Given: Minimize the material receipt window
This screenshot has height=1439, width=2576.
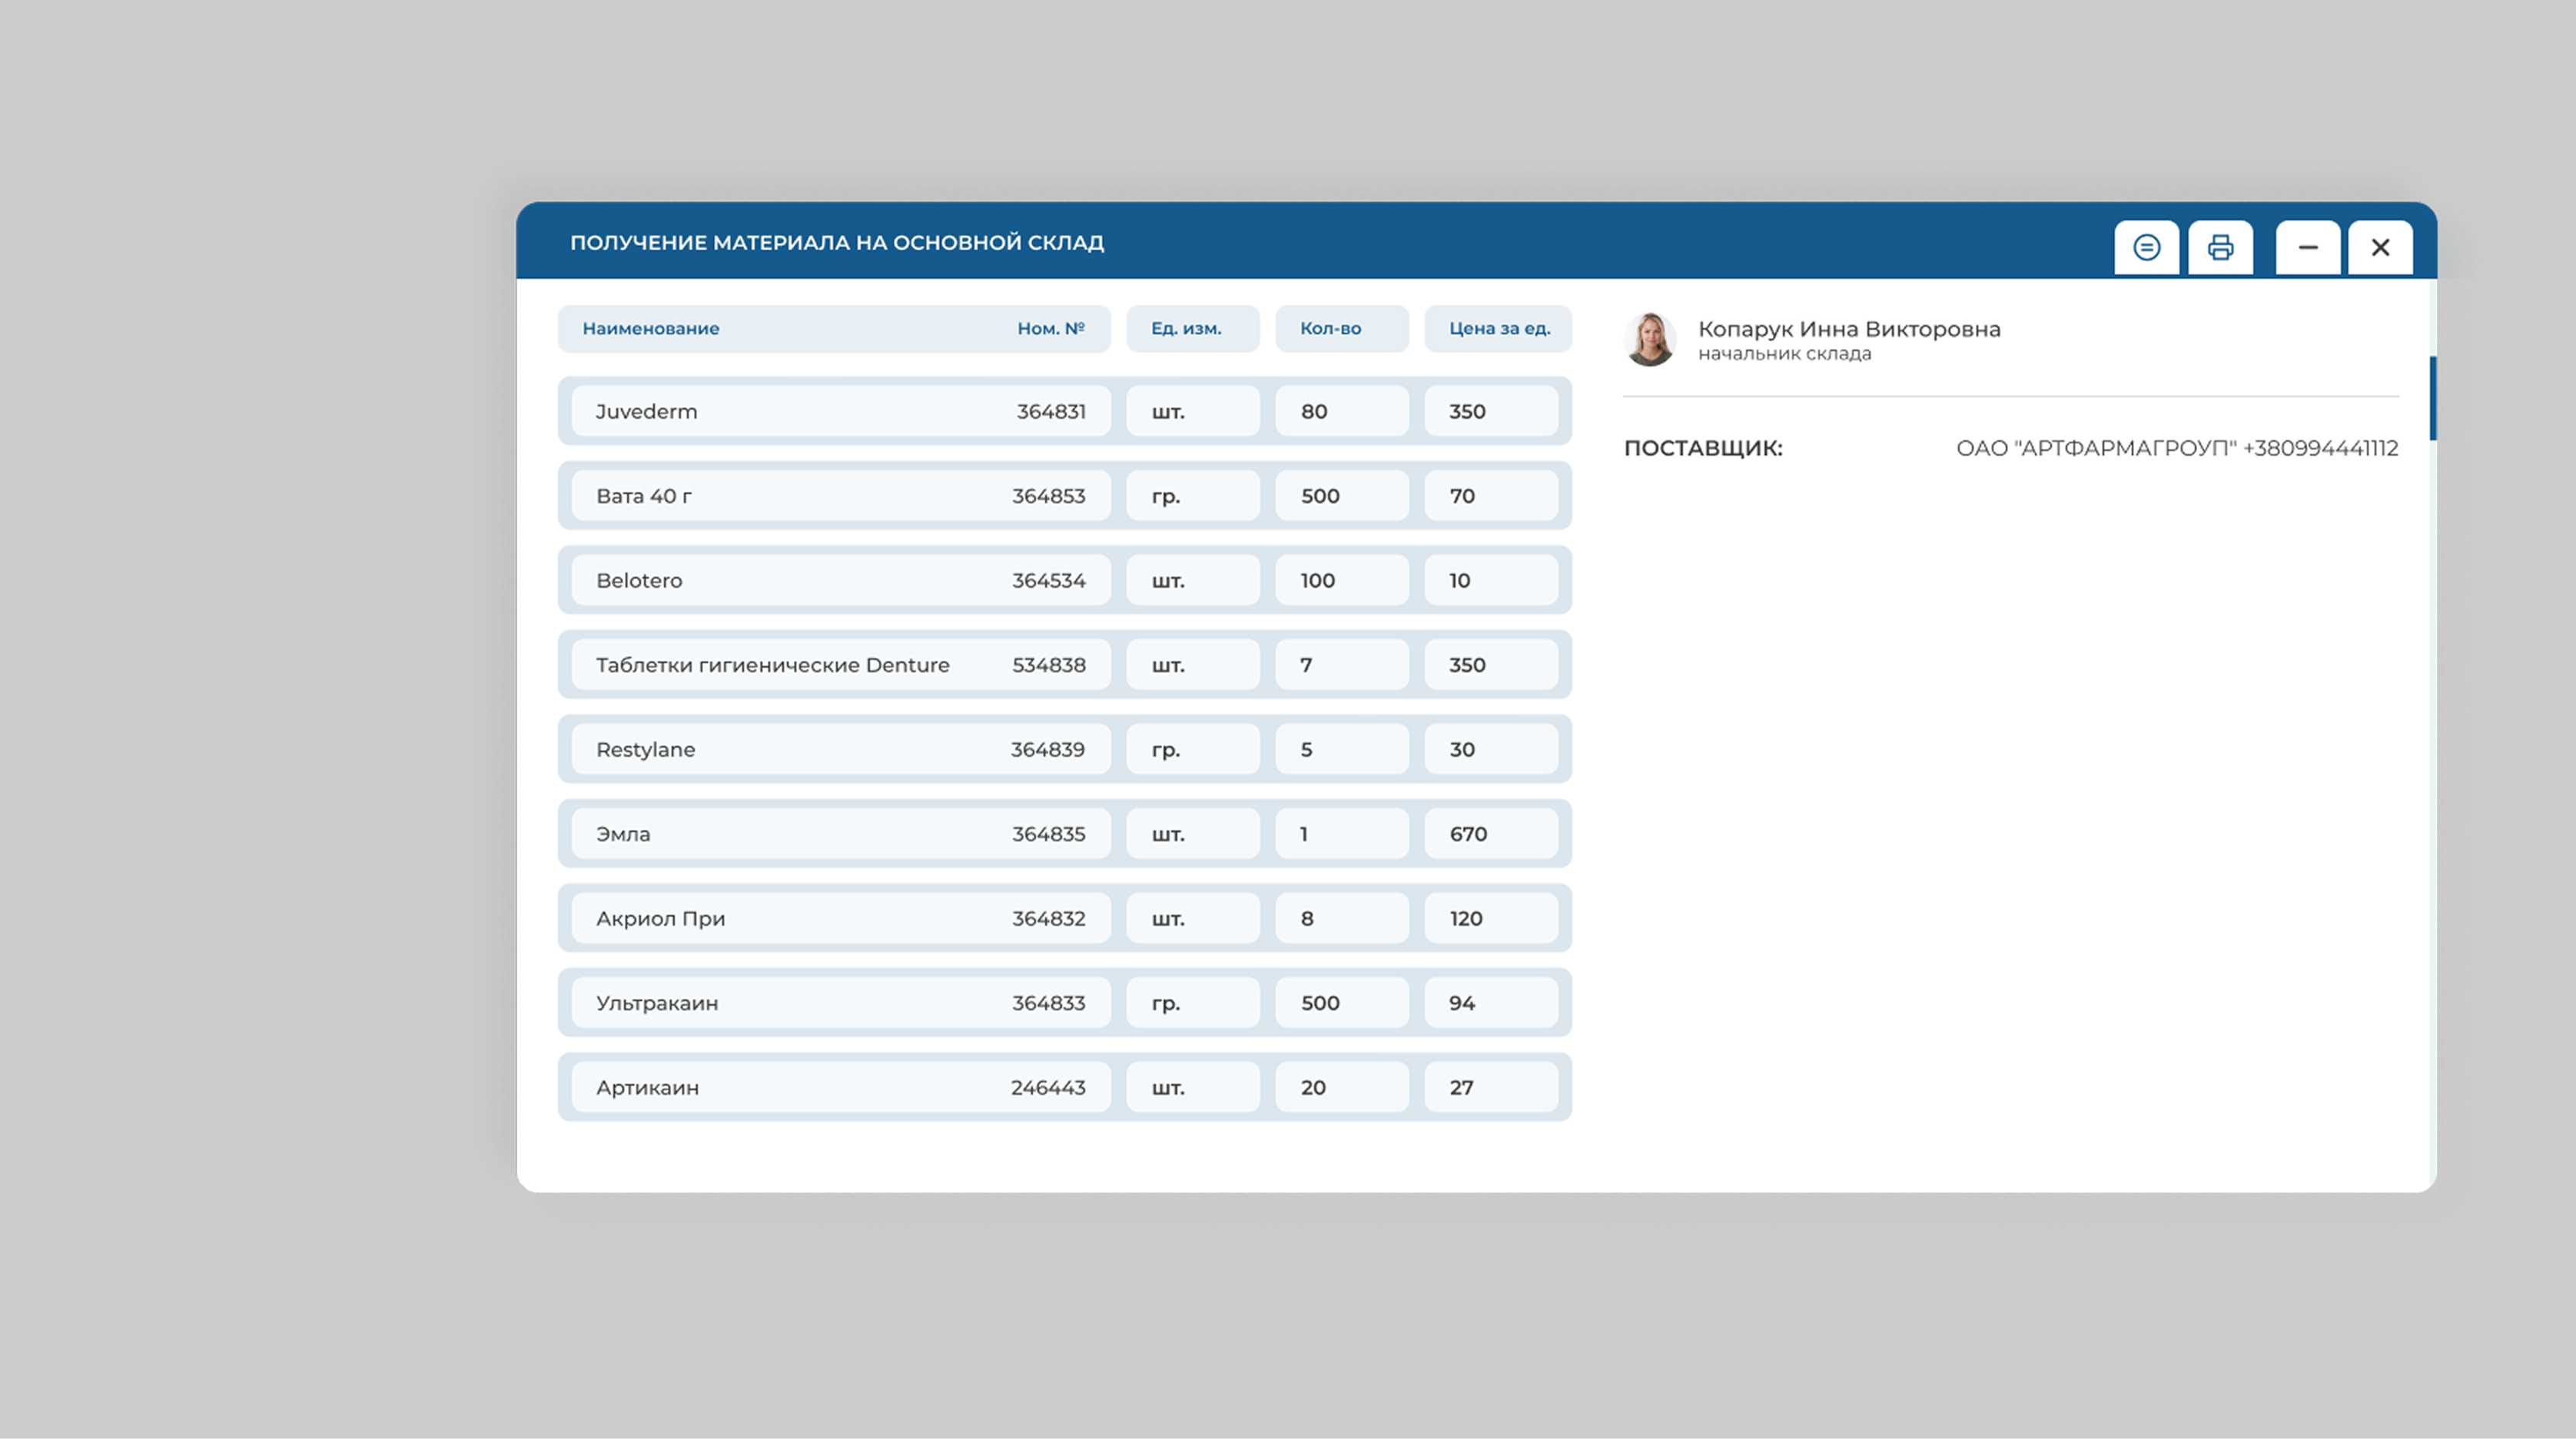Looking at the screenshot, I should pos(2307,247).
